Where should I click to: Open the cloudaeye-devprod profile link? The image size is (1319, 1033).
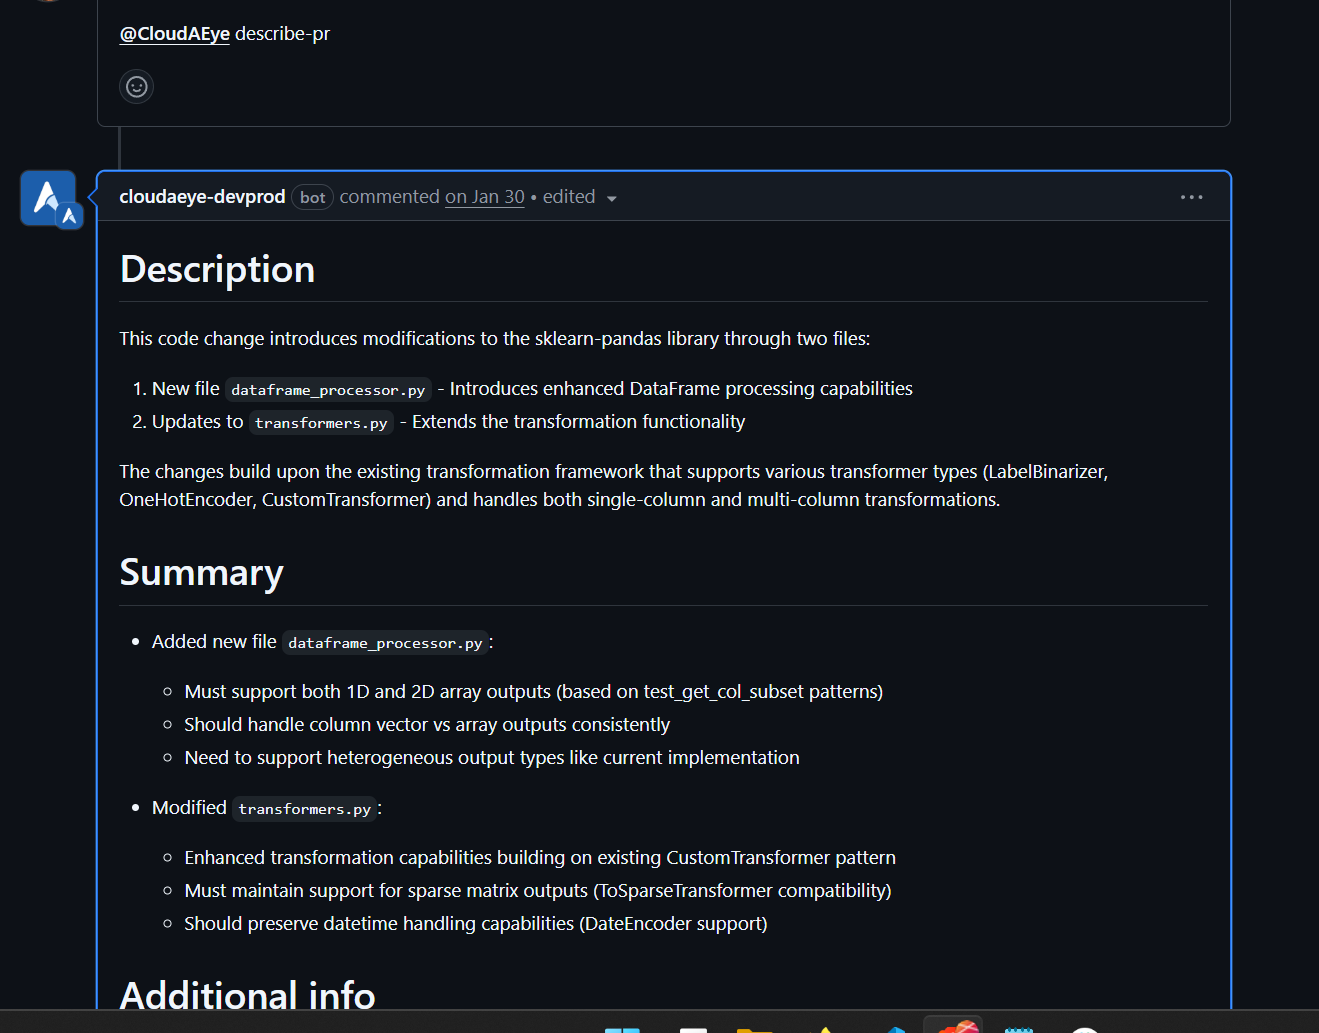pos(202,197)
